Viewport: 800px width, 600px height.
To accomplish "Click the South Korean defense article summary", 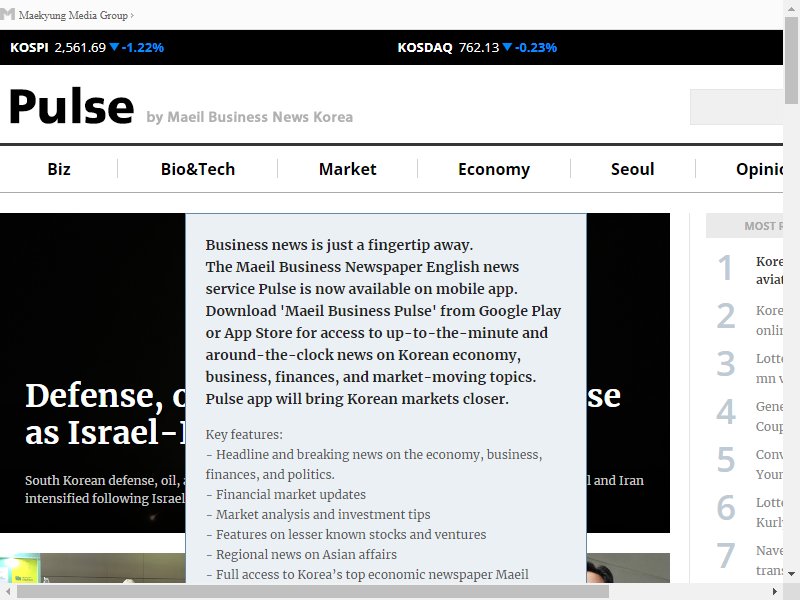I will click(x=105, y=489).
